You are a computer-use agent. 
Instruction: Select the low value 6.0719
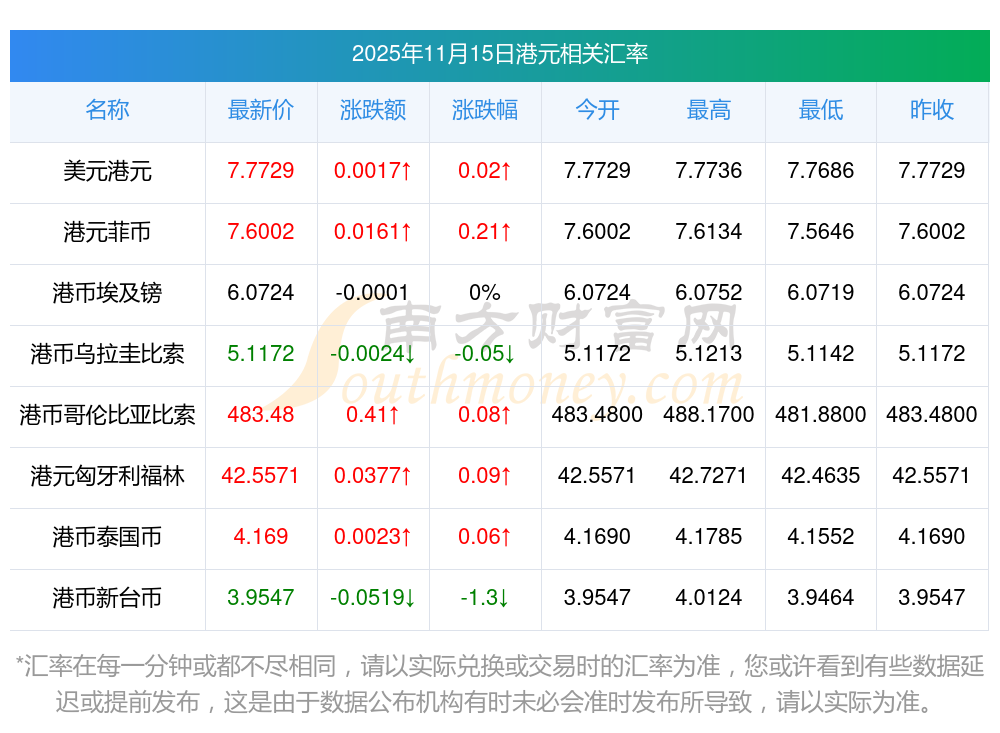(x=821, y=292)
